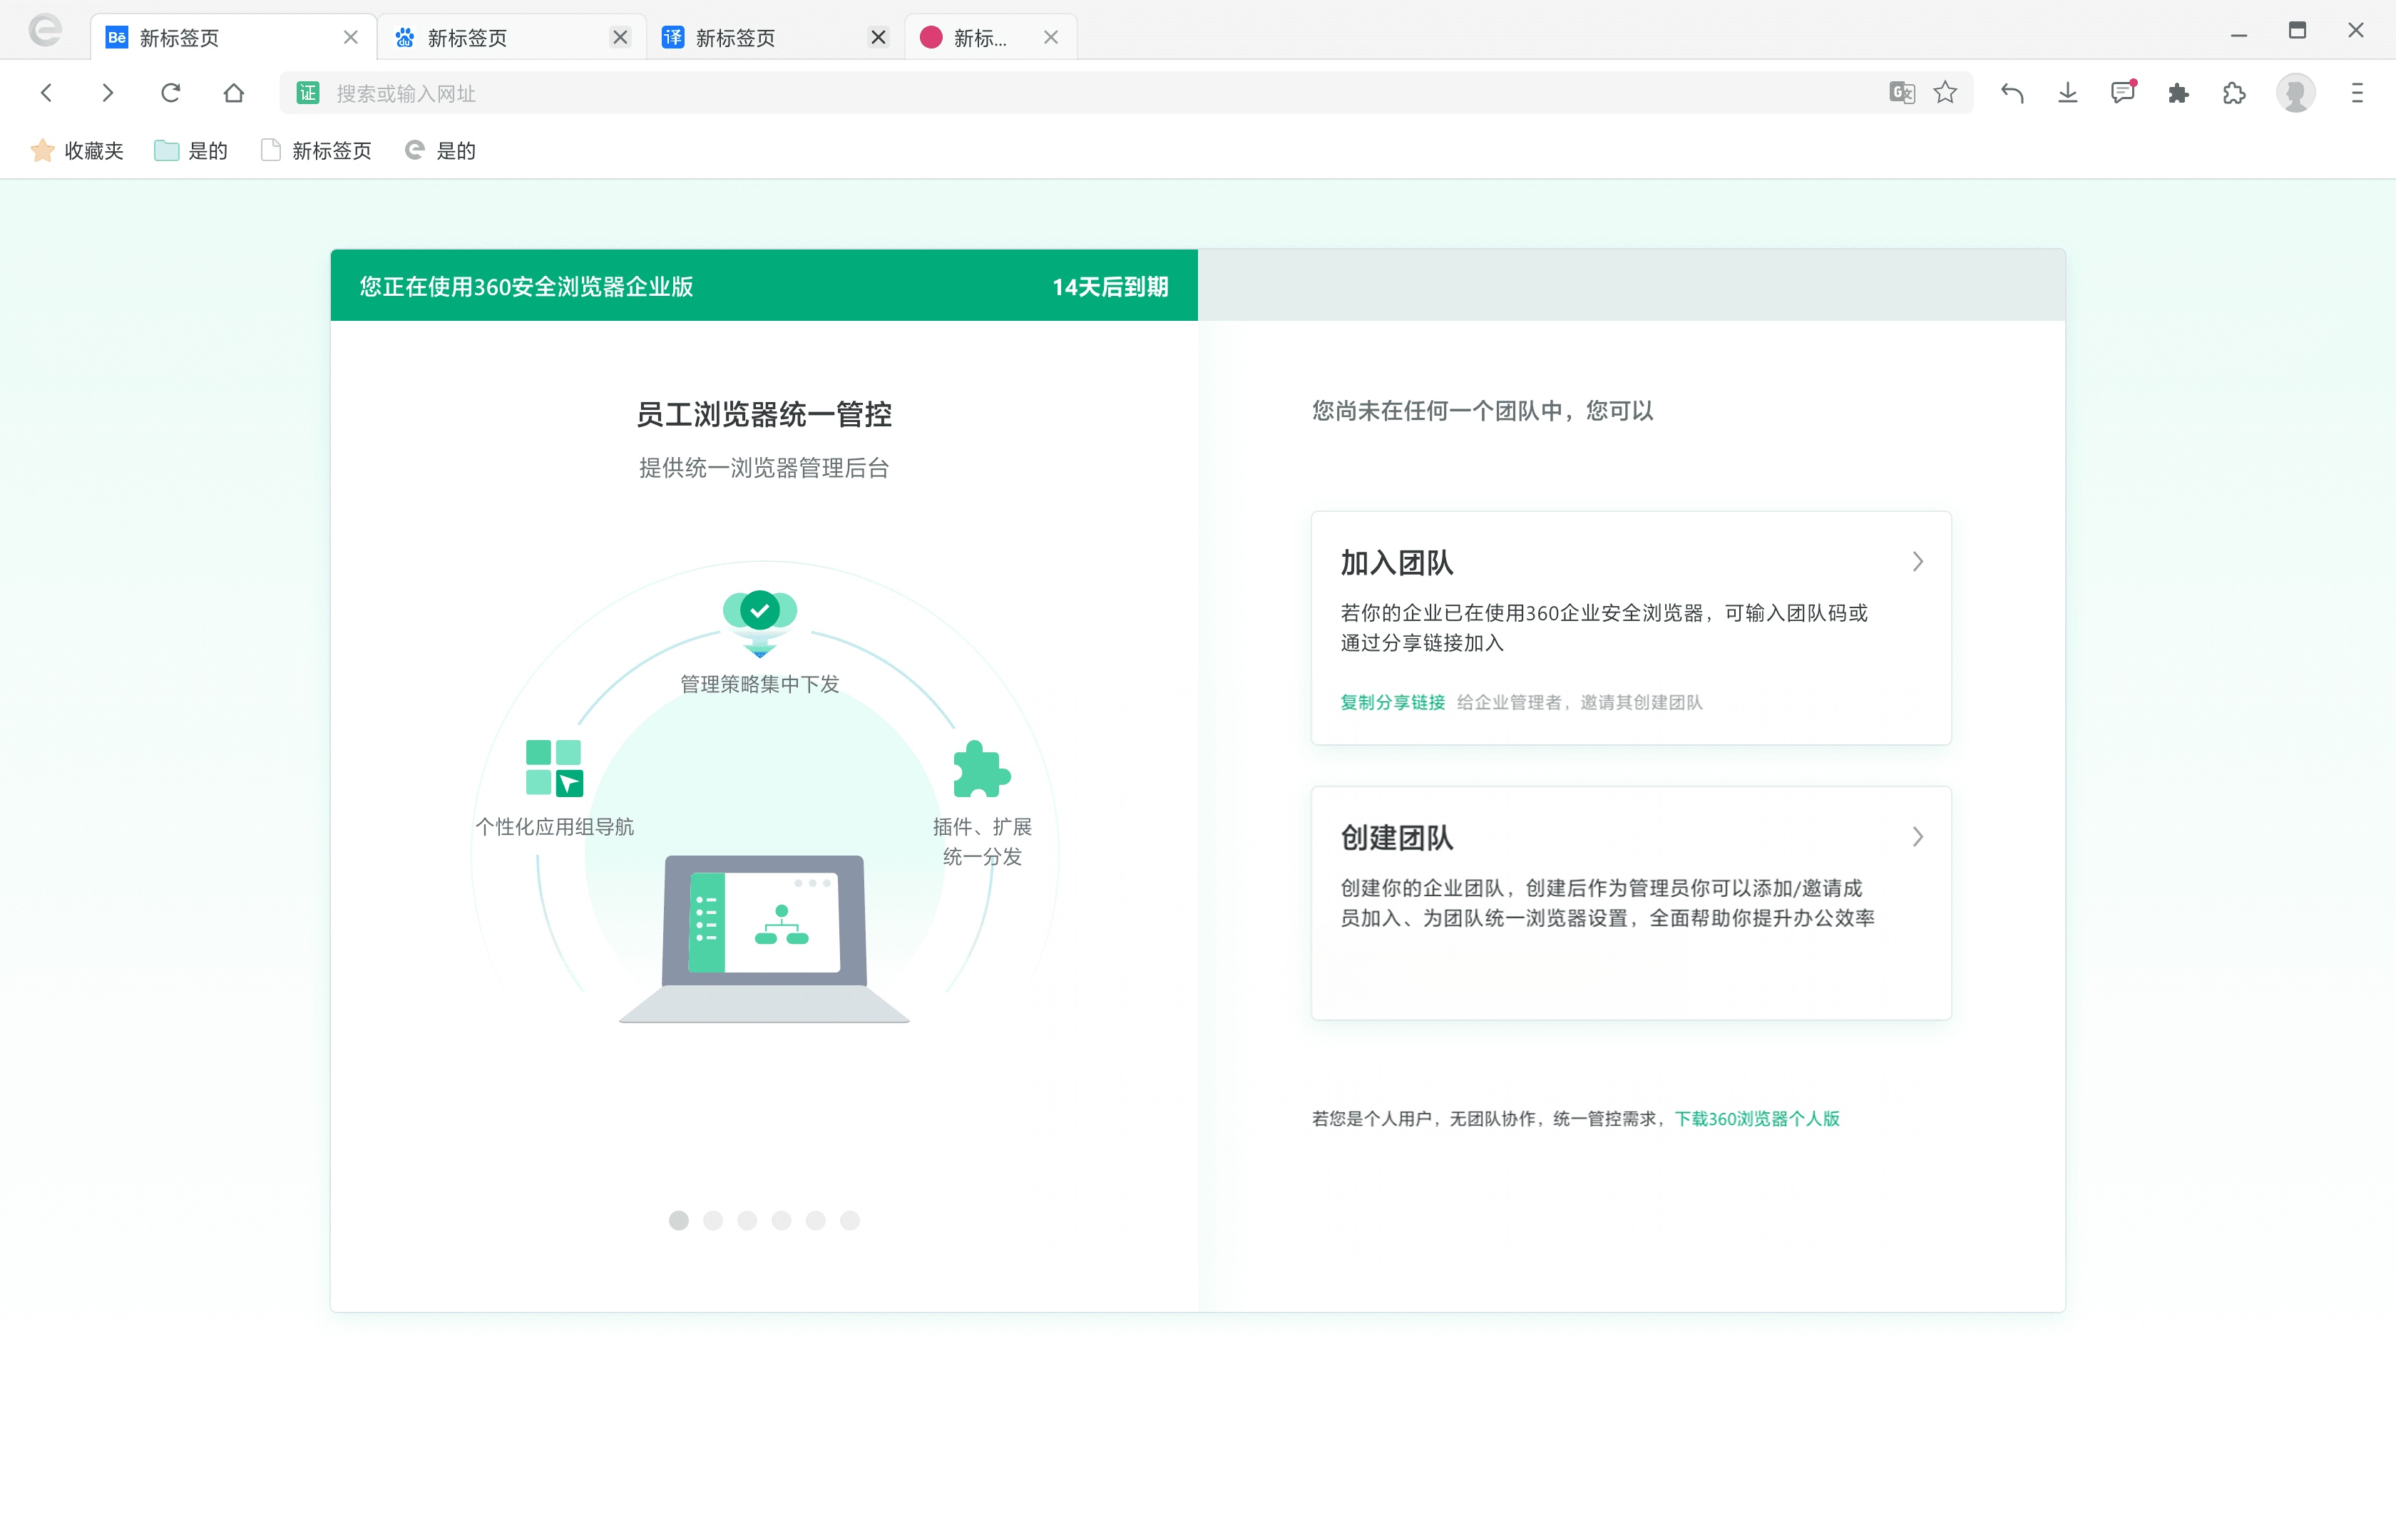The height and width of the screenshot is (1540, 2396).
Task: Bookmark this page with the star icon
Action: [1945, 93]
